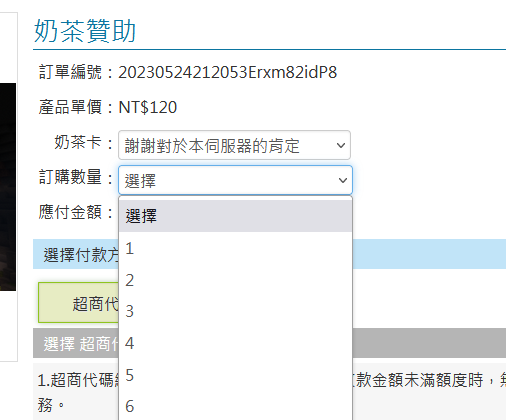The image size is (506, 420).
Task: Click the blue 選擇付款方式 section bar
Action: (x=269, y=254)
